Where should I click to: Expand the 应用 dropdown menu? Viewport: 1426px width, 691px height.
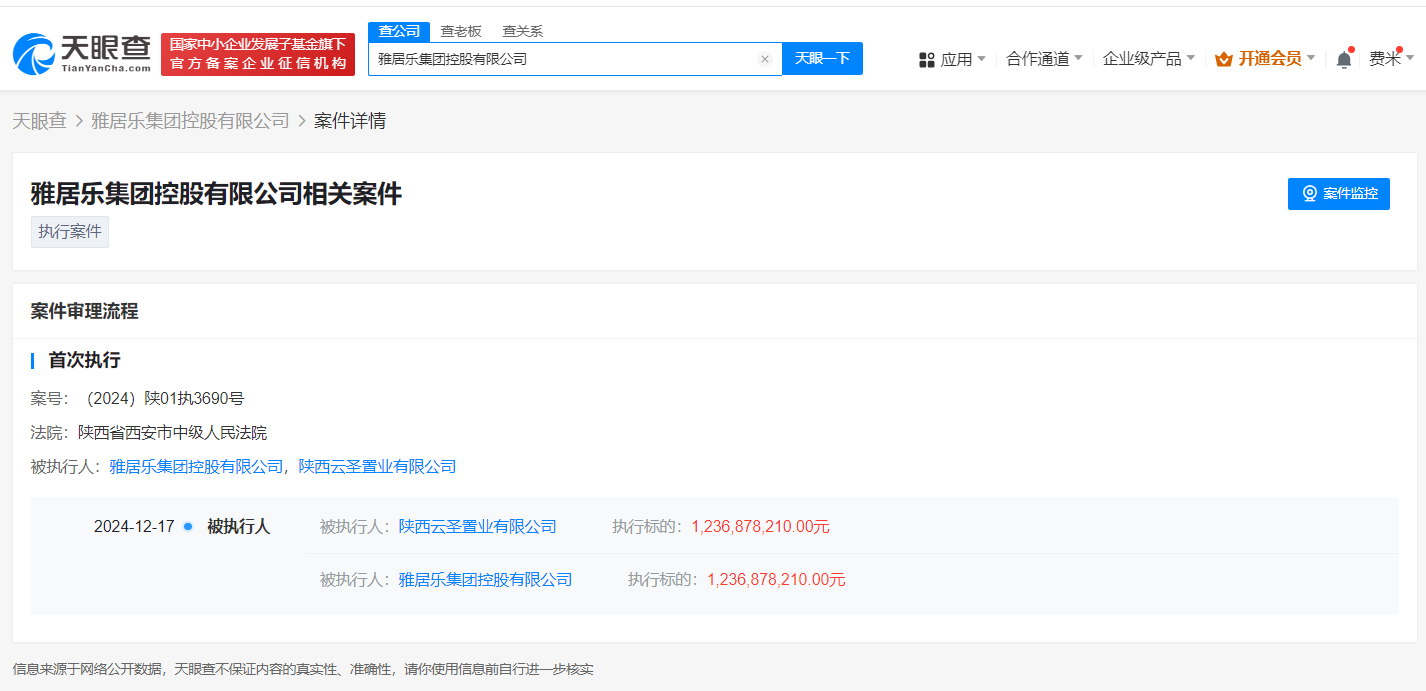[x=963, y=59]
